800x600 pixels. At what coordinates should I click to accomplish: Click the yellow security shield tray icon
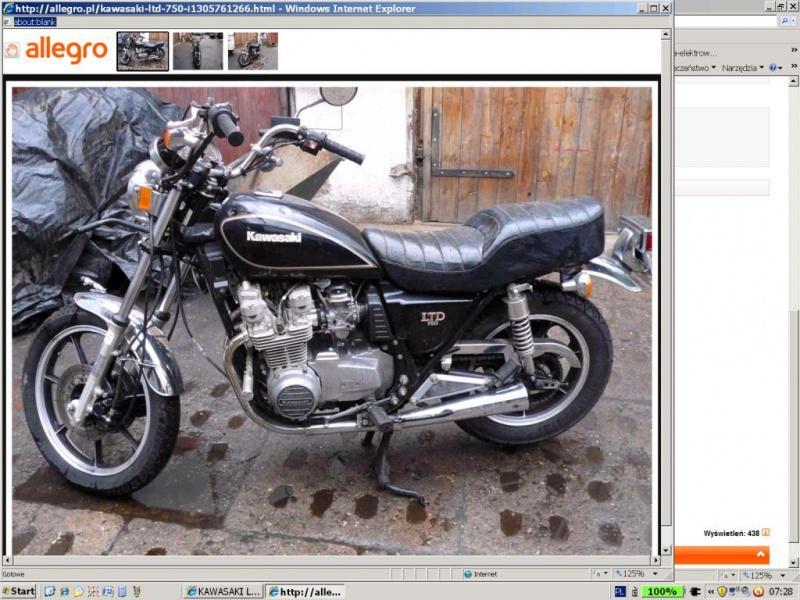coord(722,592)
